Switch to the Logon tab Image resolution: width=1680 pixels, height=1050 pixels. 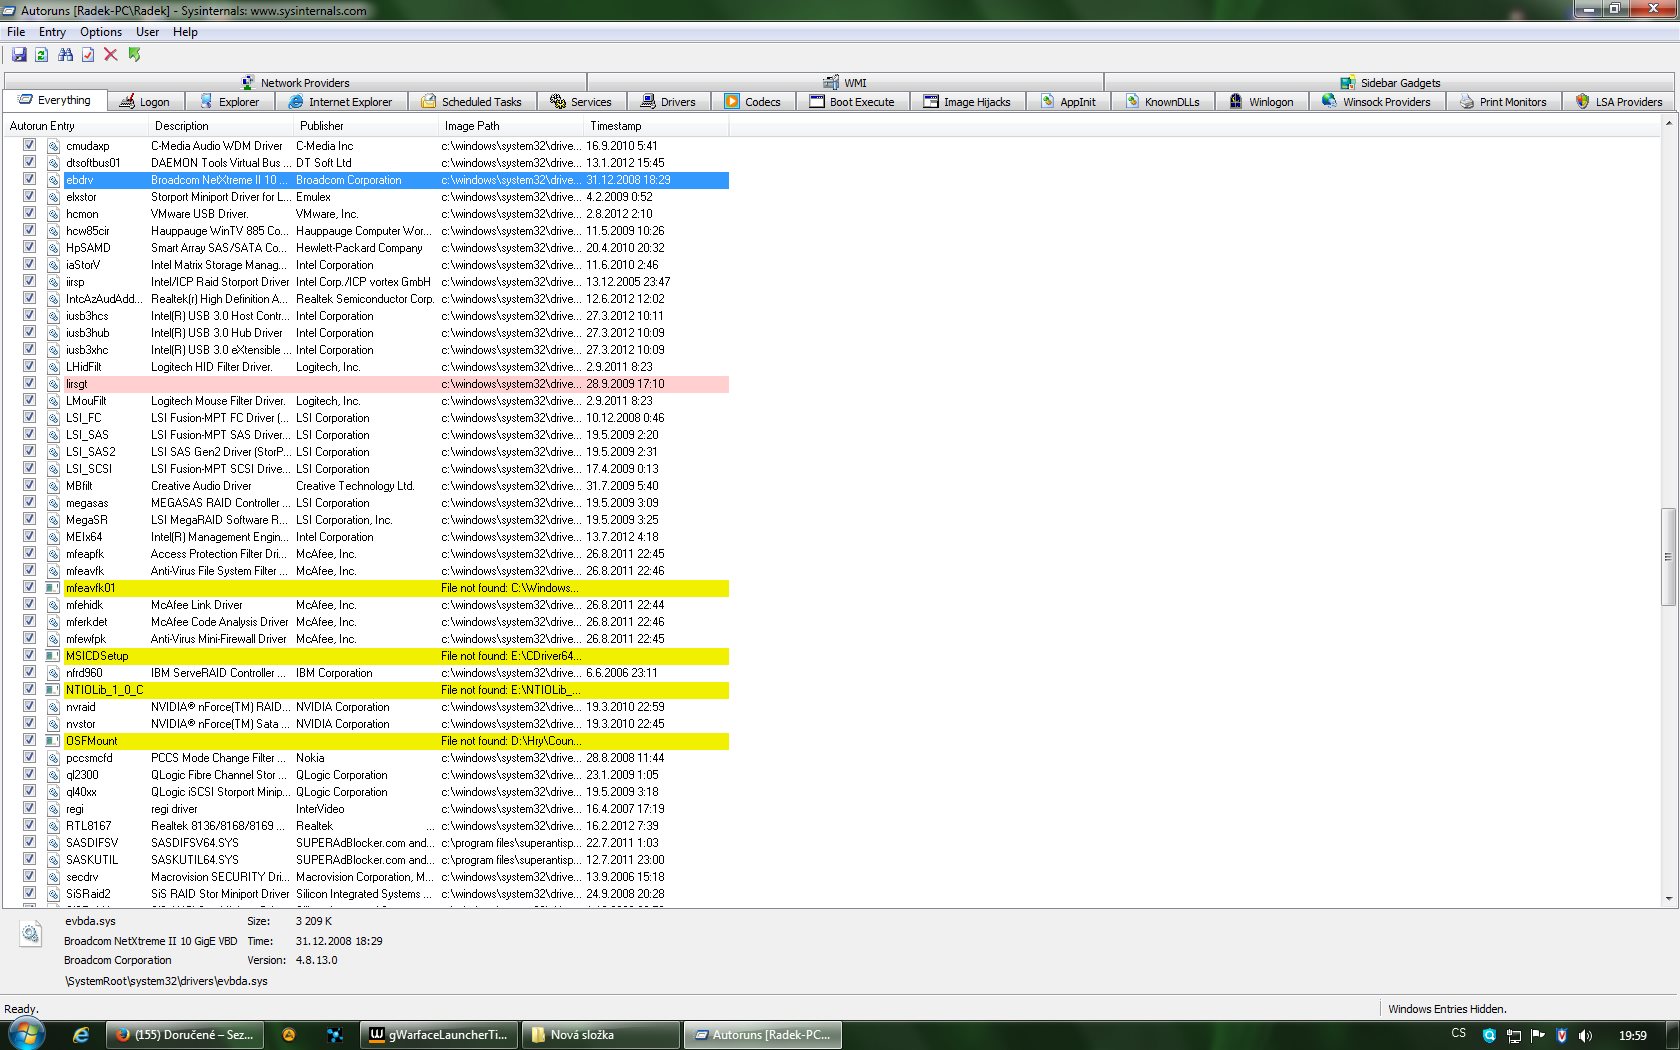144,101
